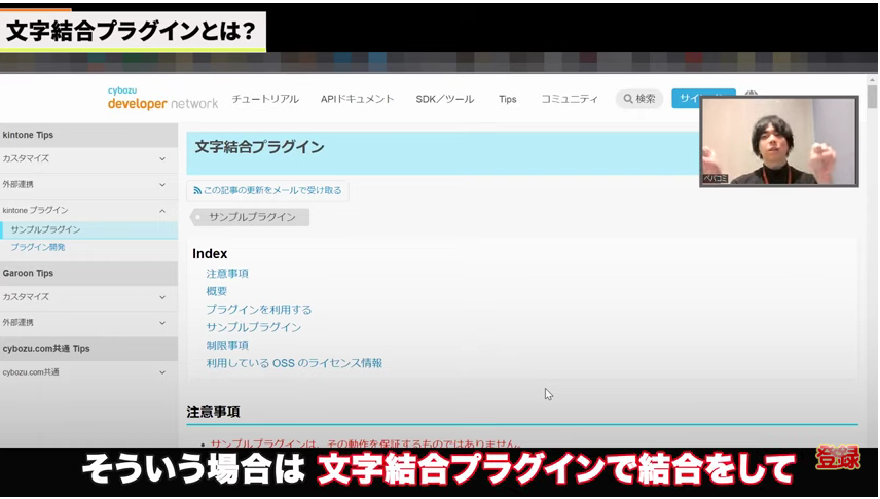Click the 登録 subscribe overlay button
This screenshot has height=499, width=880.
837,459
